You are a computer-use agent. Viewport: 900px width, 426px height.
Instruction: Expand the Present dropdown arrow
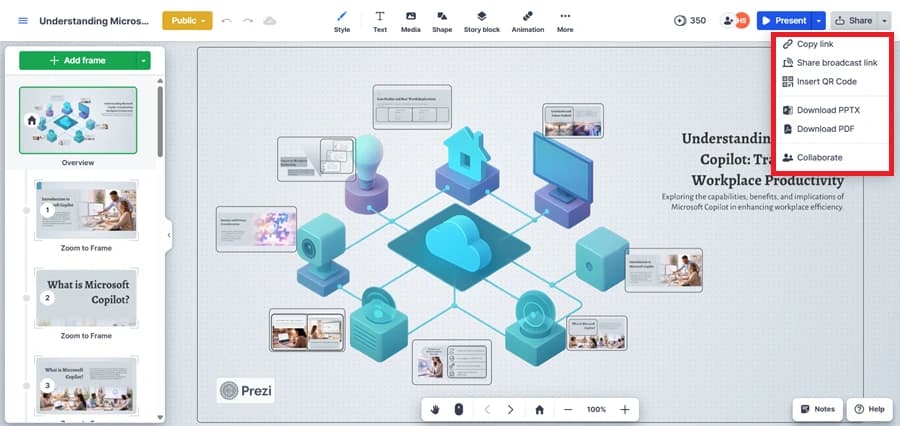819,21
